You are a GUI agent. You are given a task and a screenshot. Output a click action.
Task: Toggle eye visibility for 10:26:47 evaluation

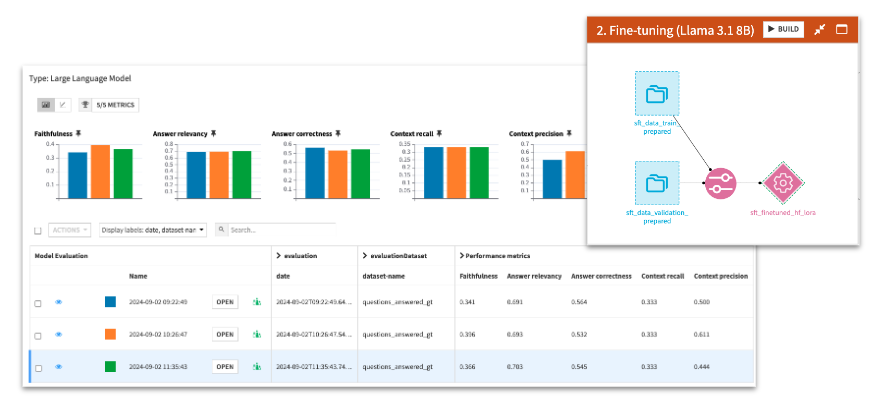click(58, 334)
